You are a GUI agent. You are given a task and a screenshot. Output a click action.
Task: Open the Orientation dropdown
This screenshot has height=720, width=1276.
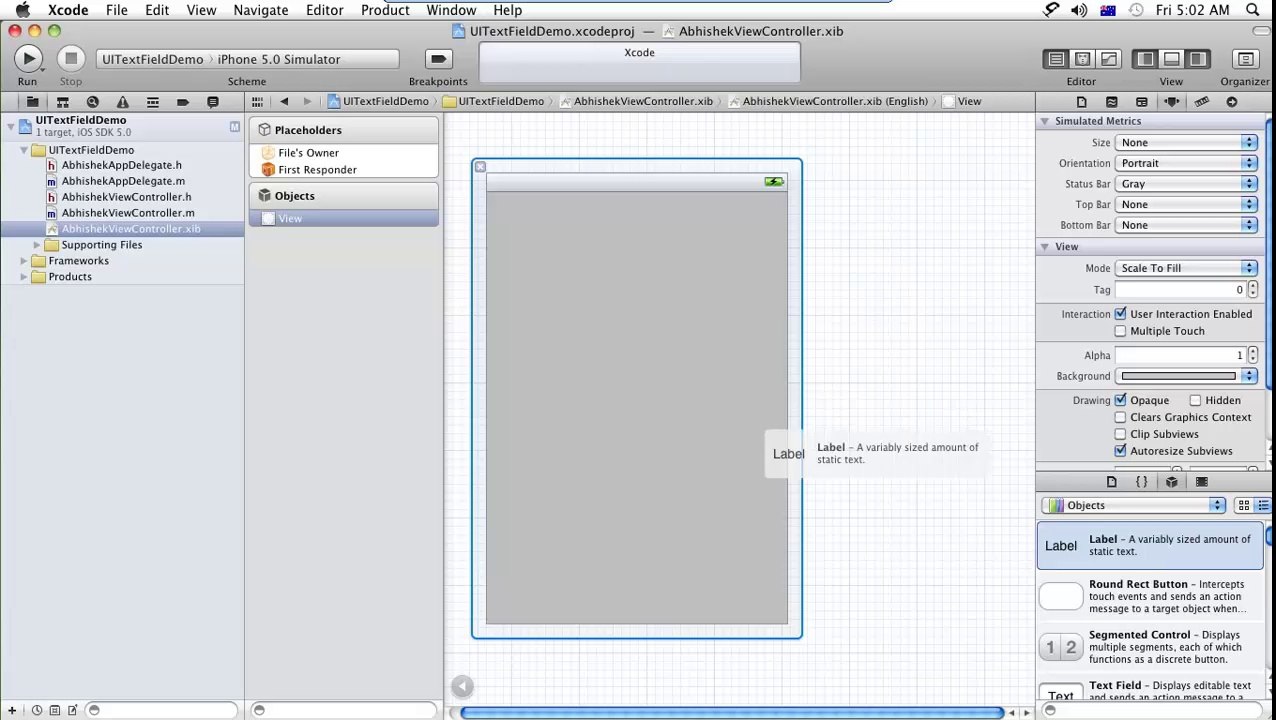[x=1186, y=163]
